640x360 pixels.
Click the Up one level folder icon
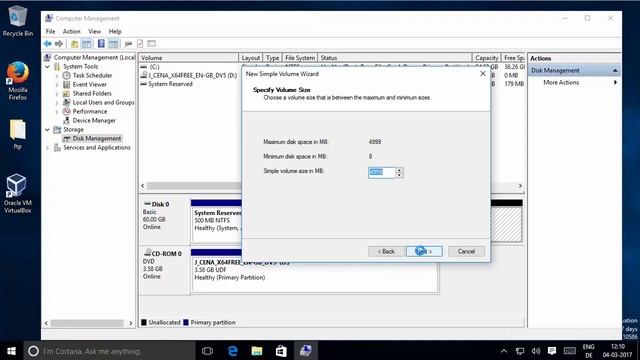pyautogui.click(x=74, y=44)
